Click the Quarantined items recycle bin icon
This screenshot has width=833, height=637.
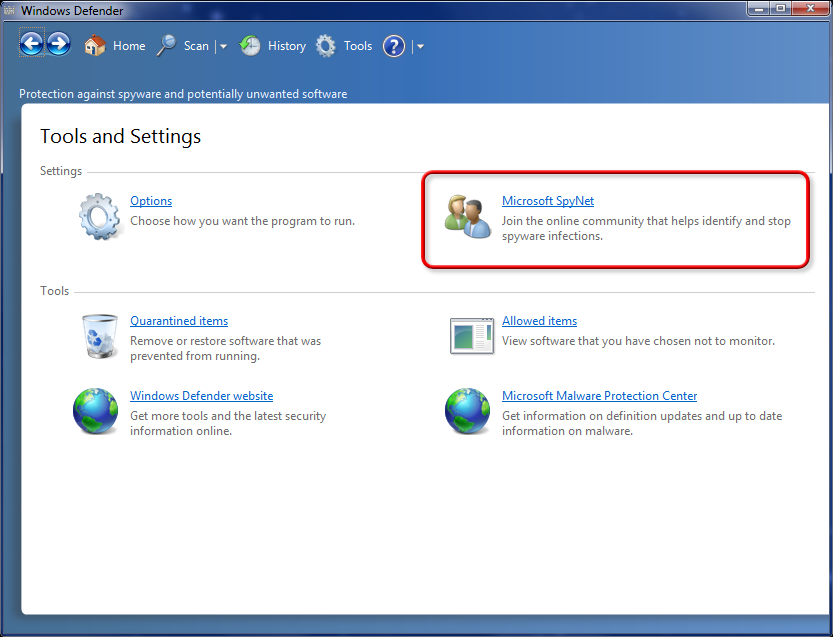99,335
